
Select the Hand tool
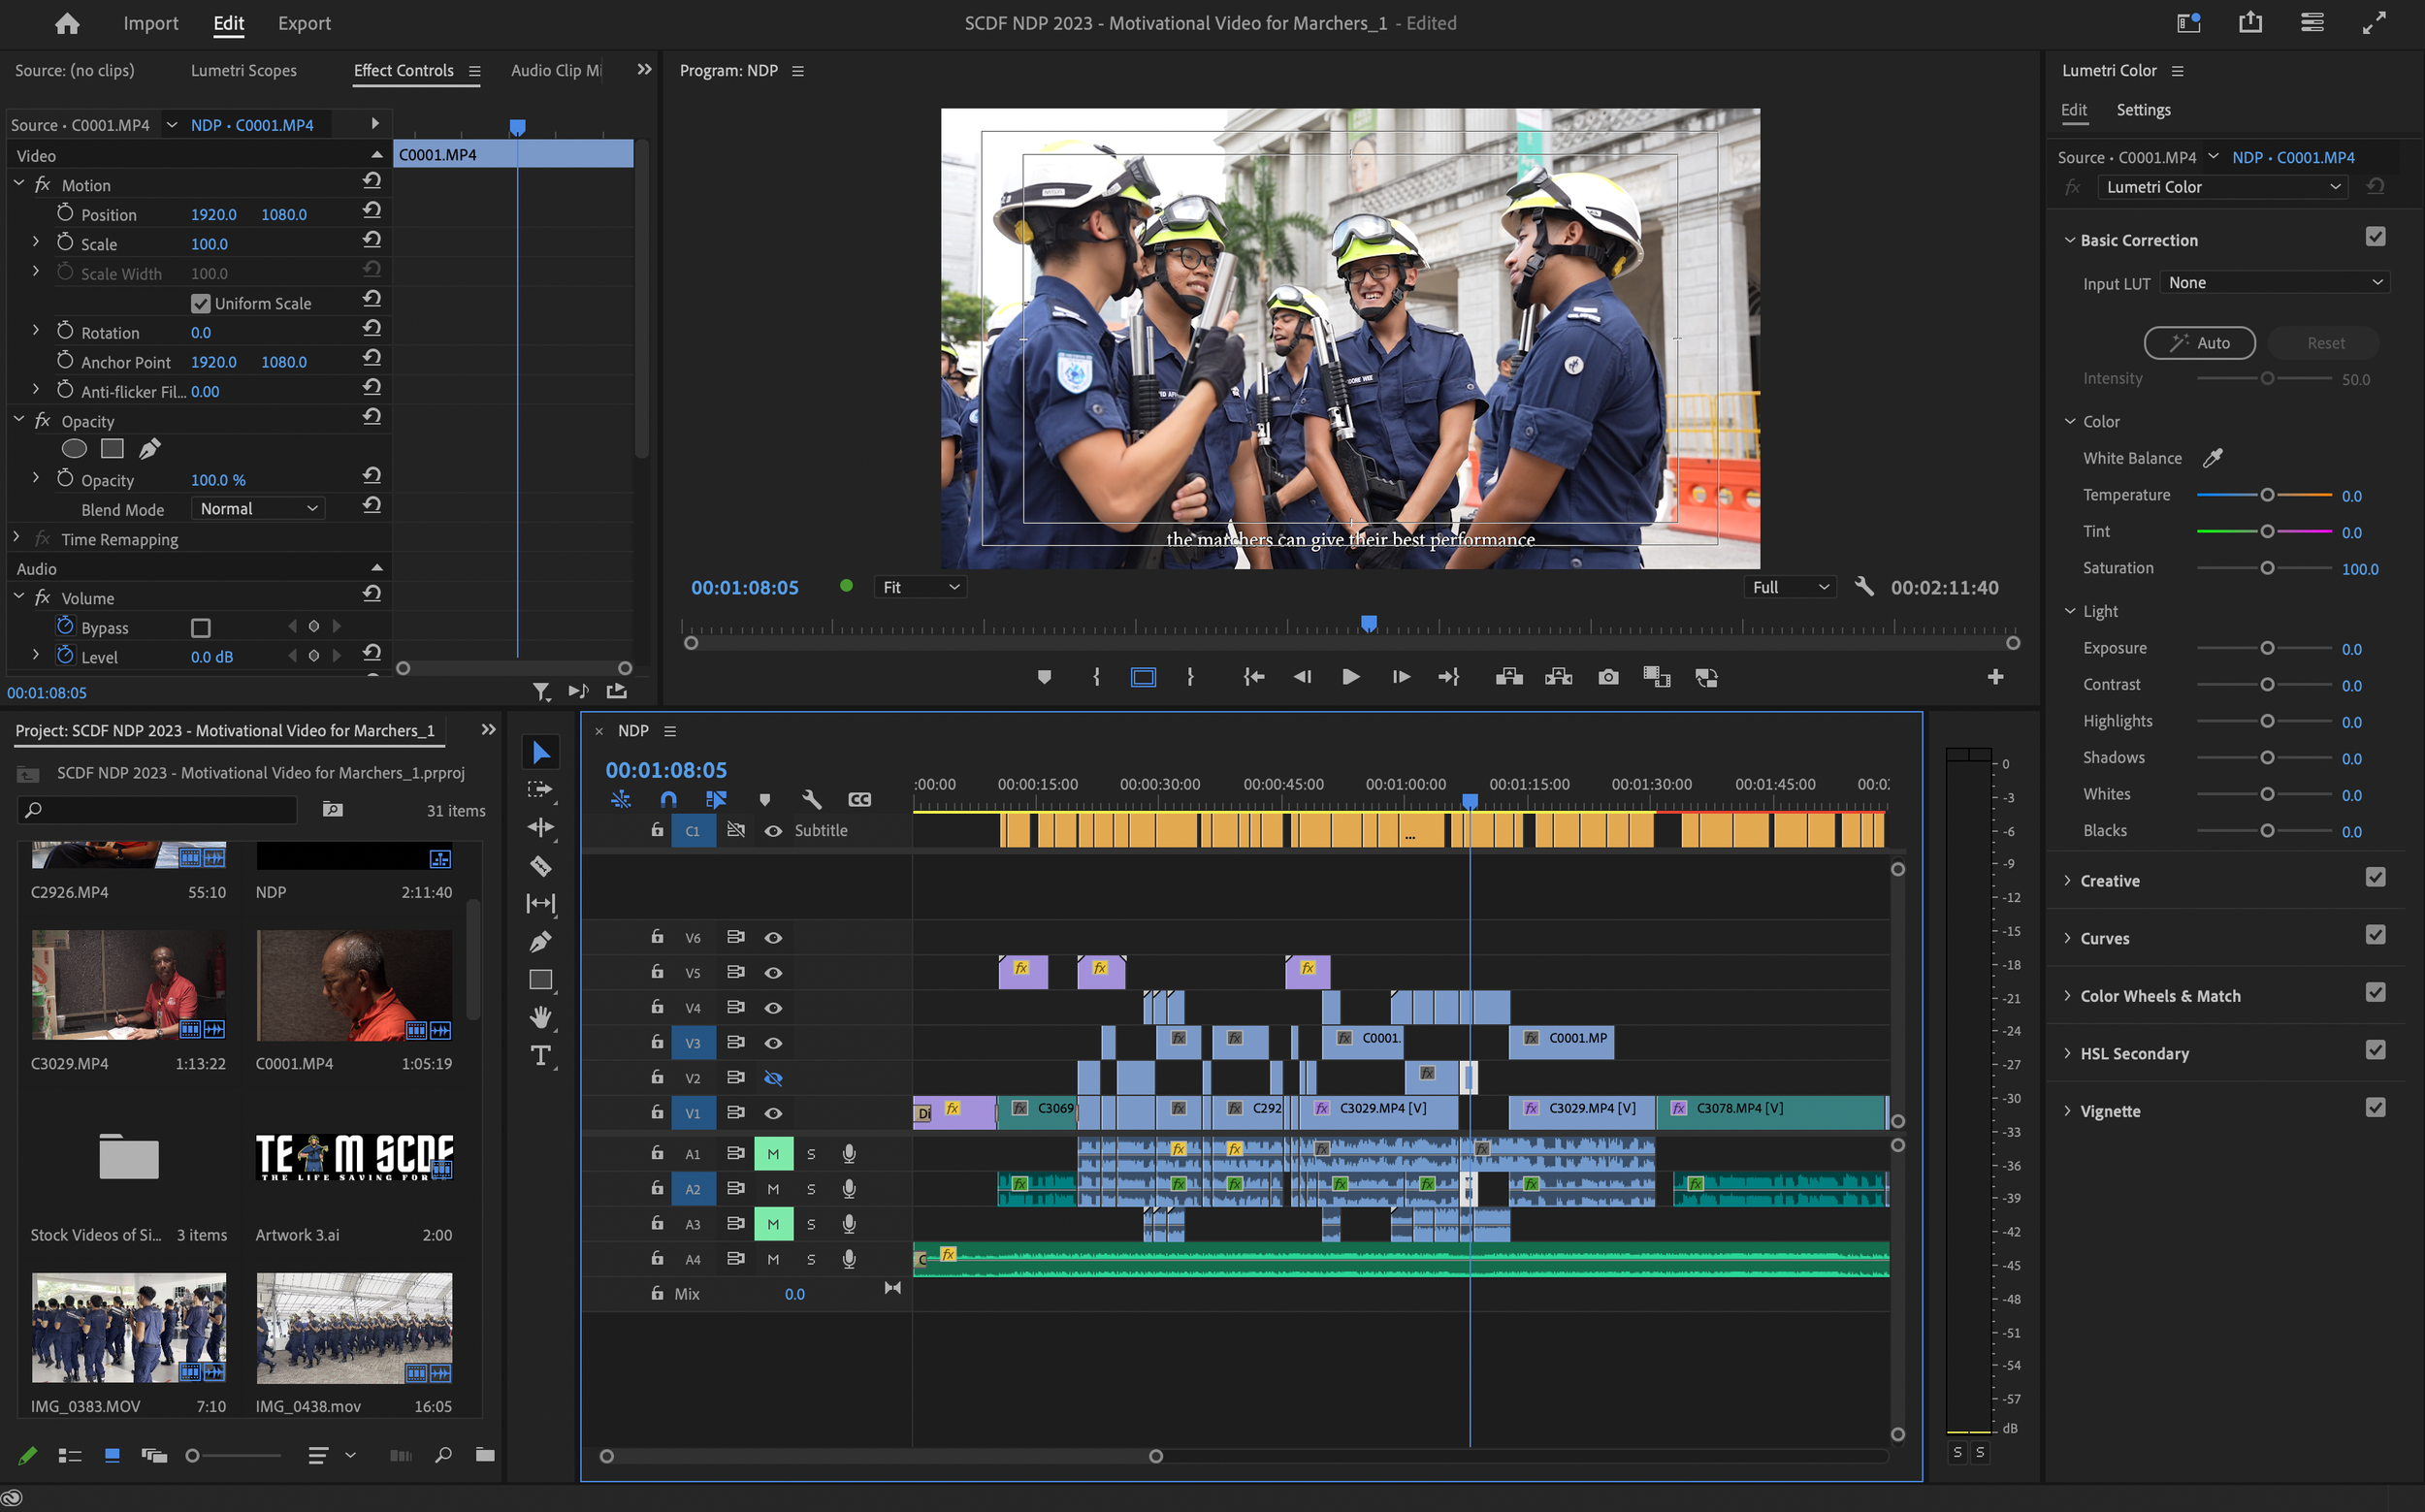click(541, 1018)
